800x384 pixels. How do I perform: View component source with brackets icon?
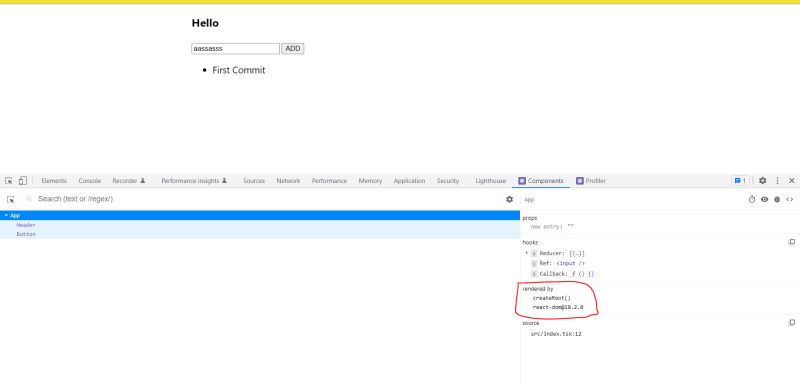tap(789, 199)
